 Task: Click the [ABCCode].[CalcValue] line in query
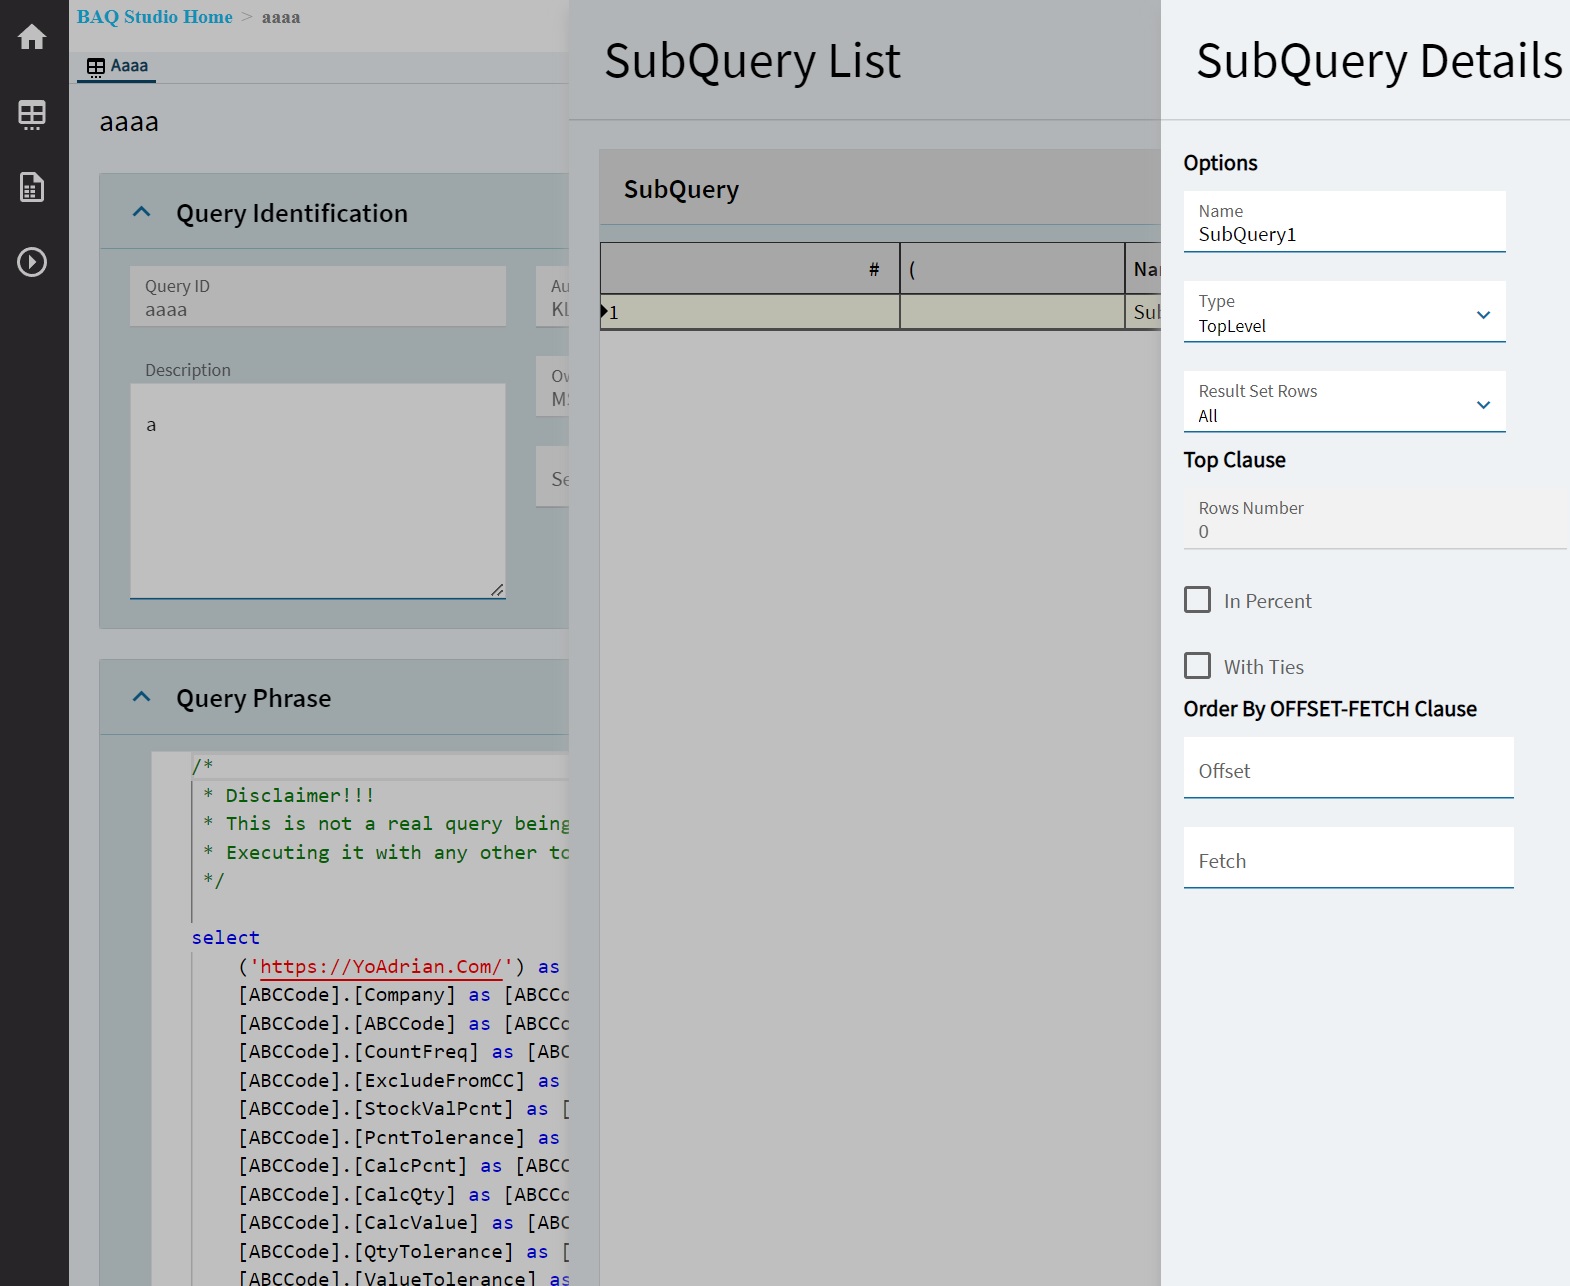coord(403,1223)
